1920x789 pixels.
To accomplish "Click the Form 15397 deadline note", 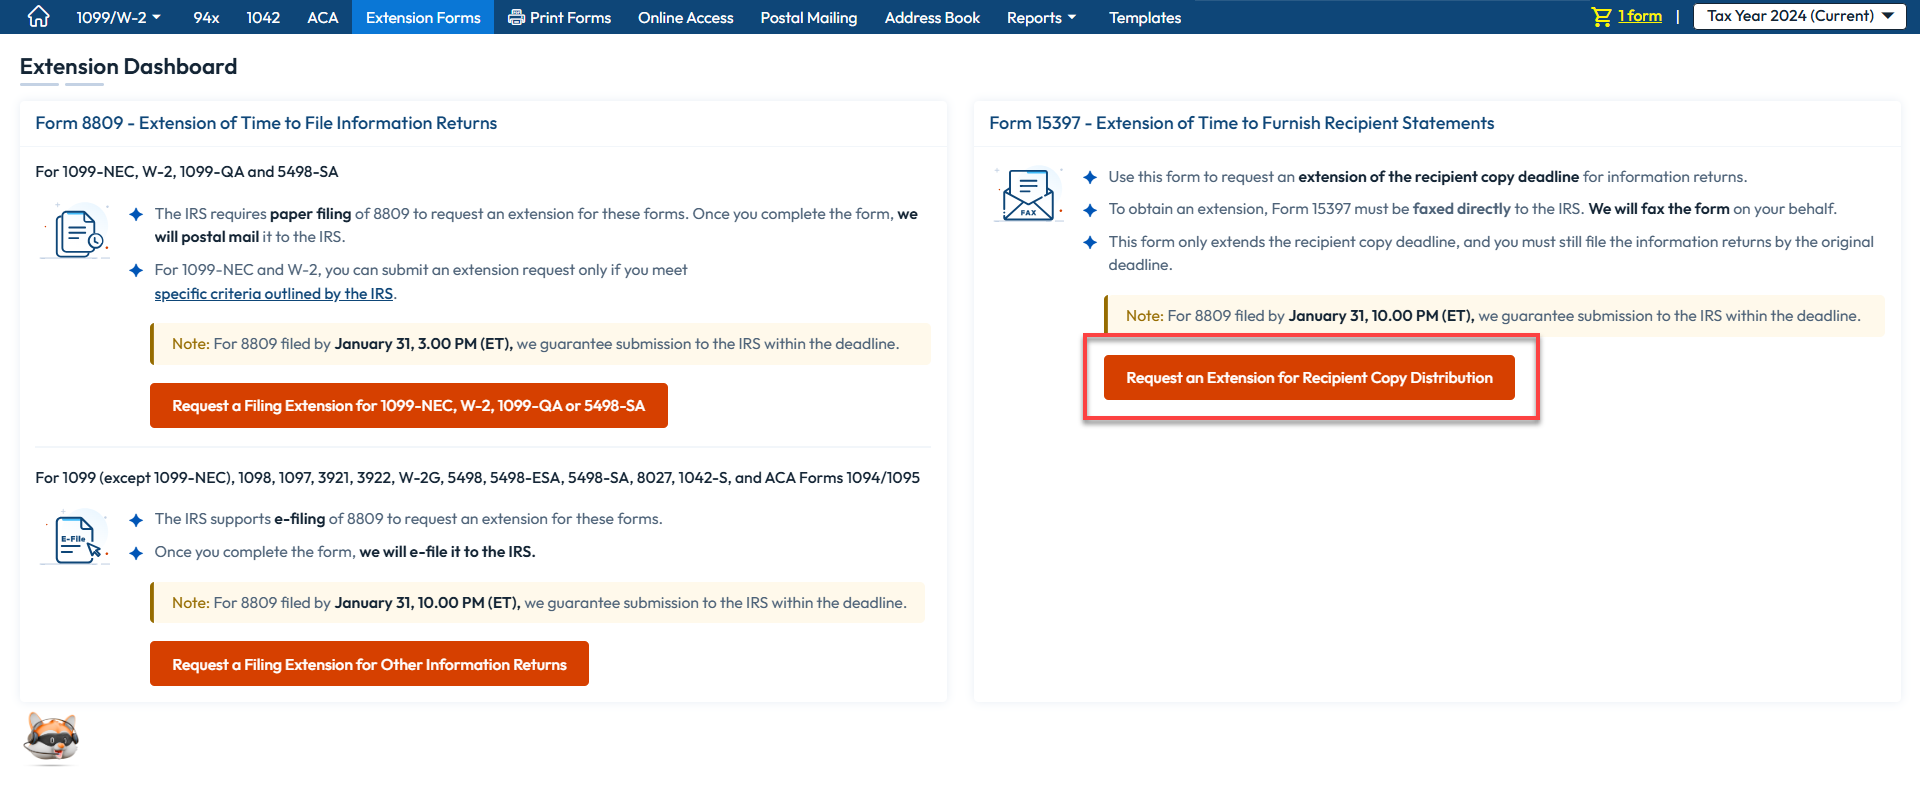I will point(1494,316).
